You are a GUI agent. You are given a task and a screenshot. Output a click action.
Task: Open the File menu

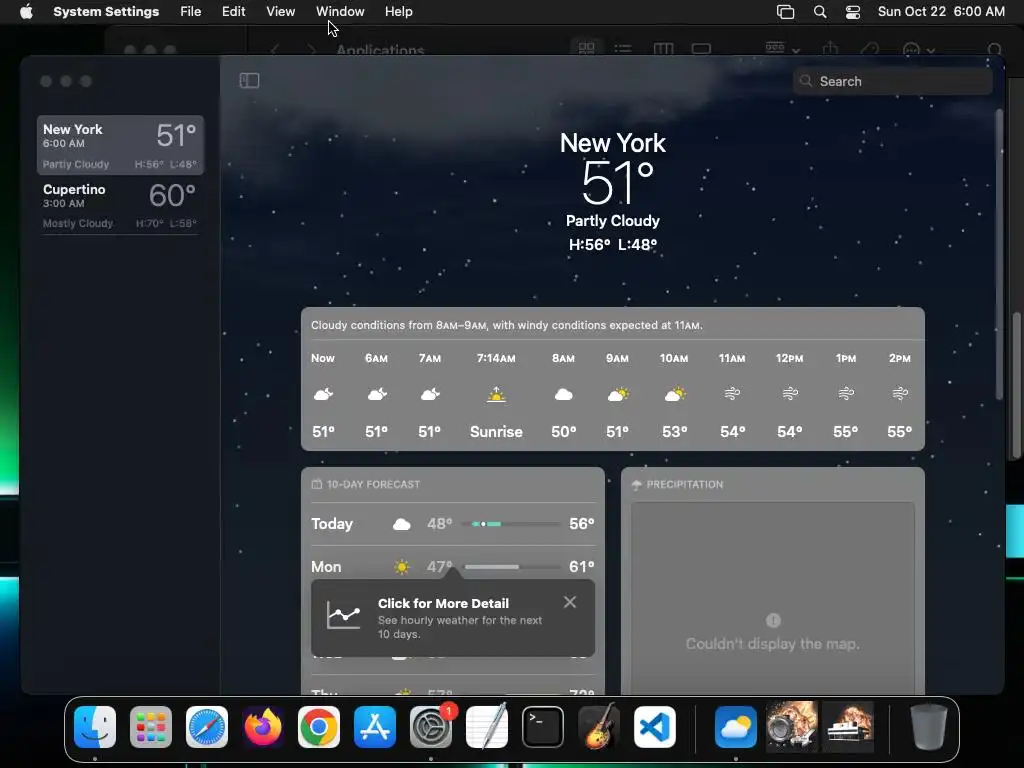(x=191, y=11)
